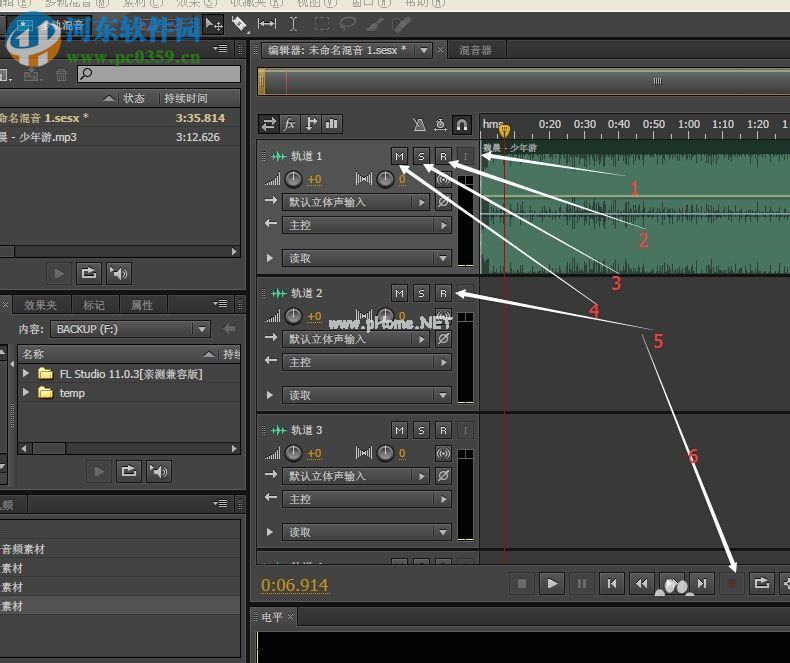Arm track 轨道 2 for recording
This screenshot has height=663, width=790.
(x=443, y=293)
